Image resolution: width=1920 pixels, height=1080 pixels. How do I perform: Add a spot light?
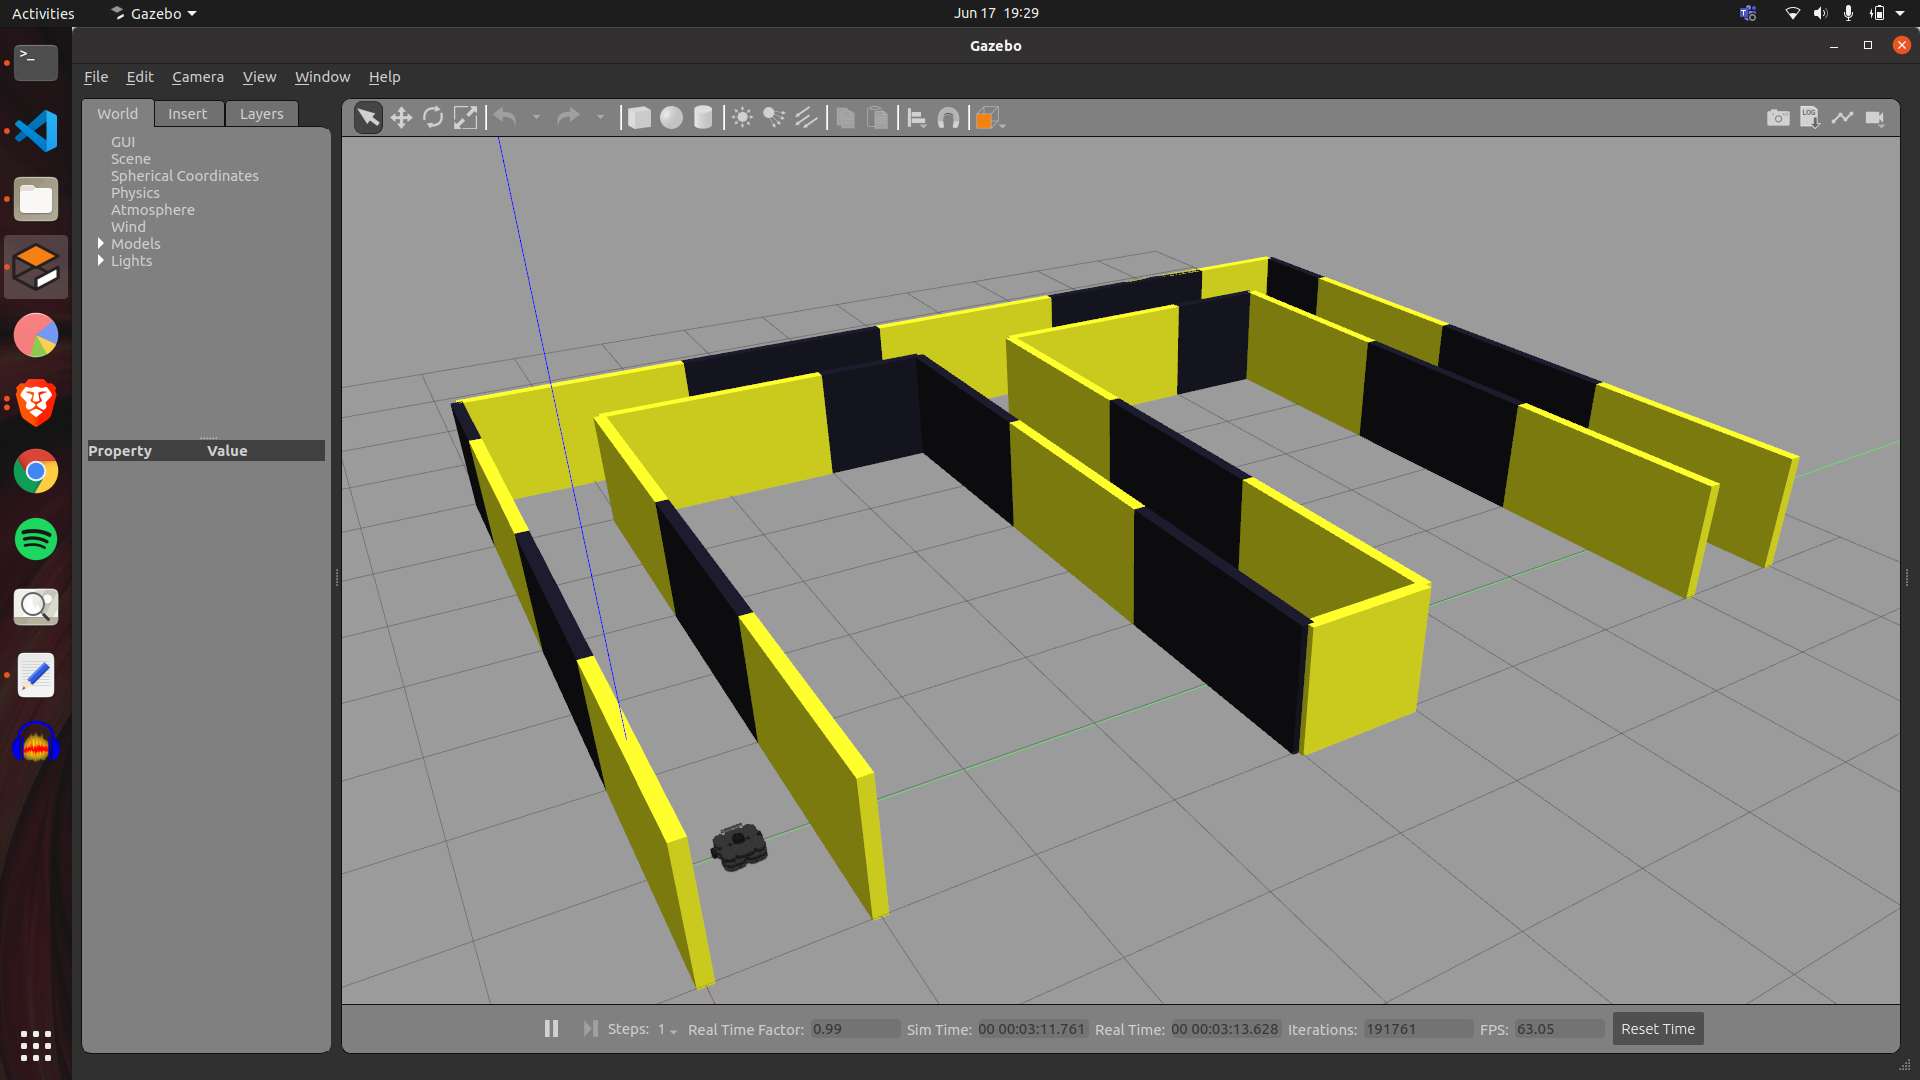[x=774, y=118]
